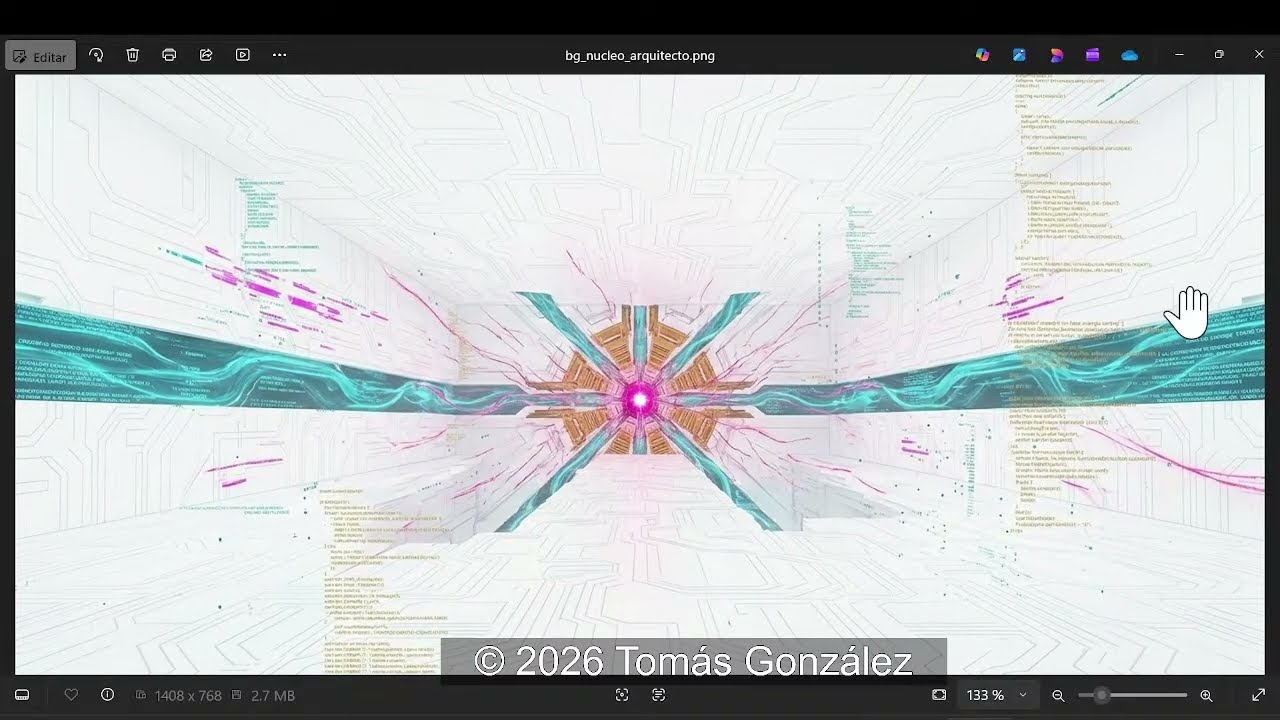This screenshot has width=1280, height=720.
Task: Click the 2.7 MB file size text
Action: pyautogui.click(x=273, y=695)
